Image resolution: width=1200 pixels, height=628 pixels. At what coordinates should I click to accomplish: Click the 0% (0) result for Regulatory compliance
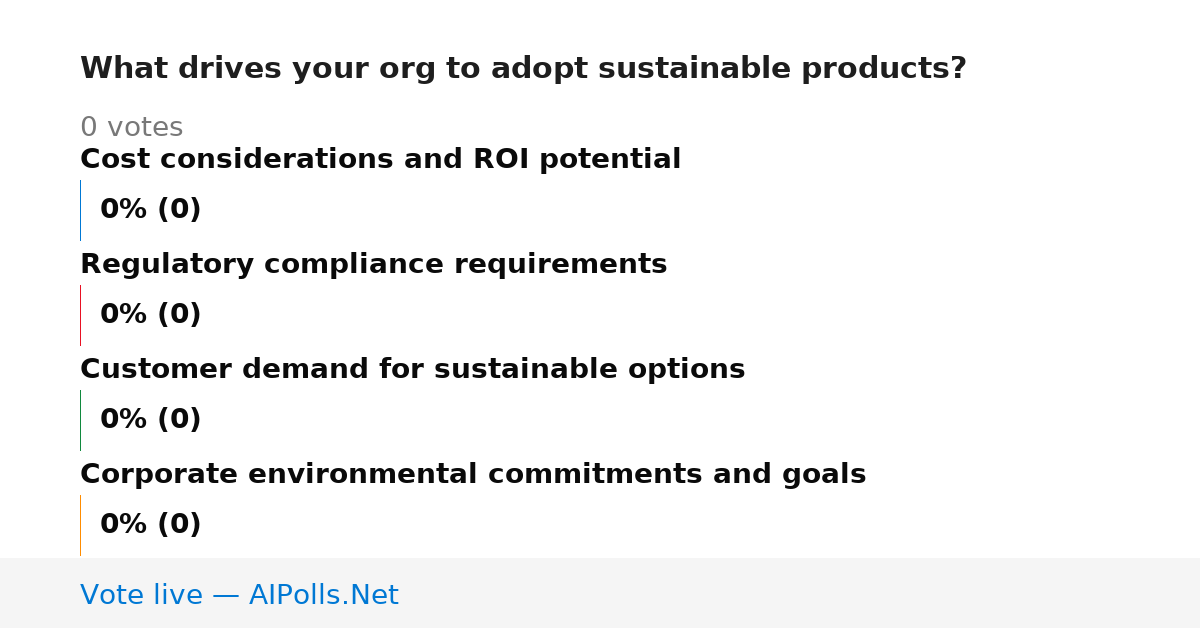click(x=150, y=315)
